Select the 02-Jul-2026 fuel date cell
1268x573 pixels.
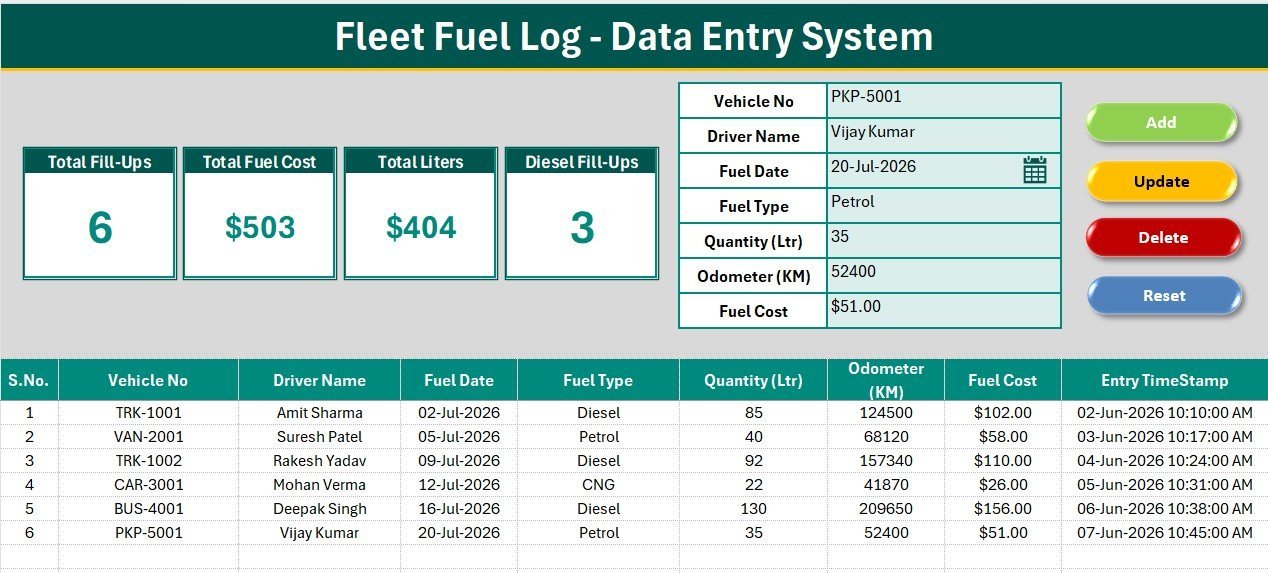(x=459, y=412)
